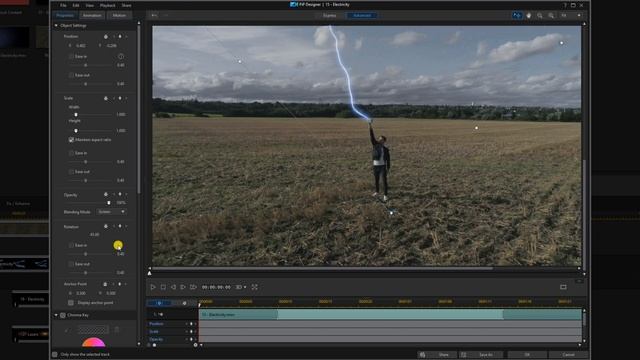Collapse the Chroma Key section

(x=56, y=315)
